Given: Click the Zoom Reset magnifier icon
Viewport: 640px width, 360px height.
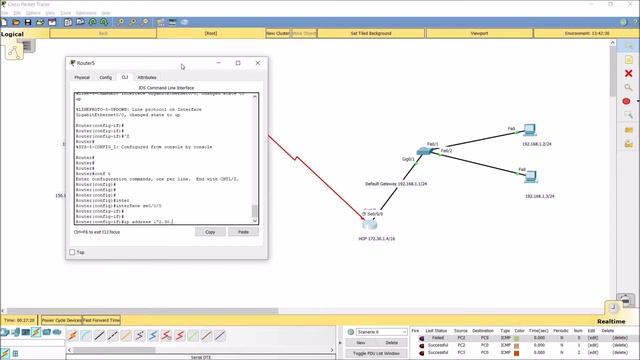Looking at the screenshot, I should (133, 22).
